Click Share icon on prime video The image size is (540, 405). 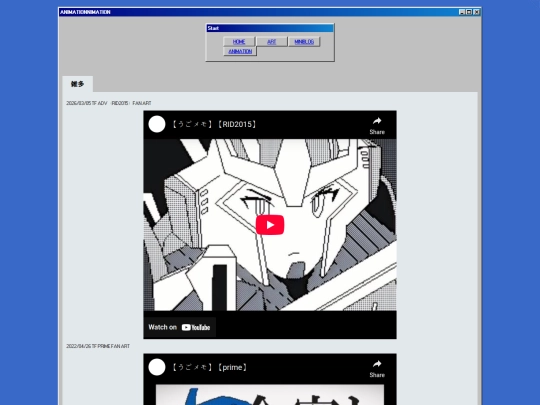[x=377, y=368]
